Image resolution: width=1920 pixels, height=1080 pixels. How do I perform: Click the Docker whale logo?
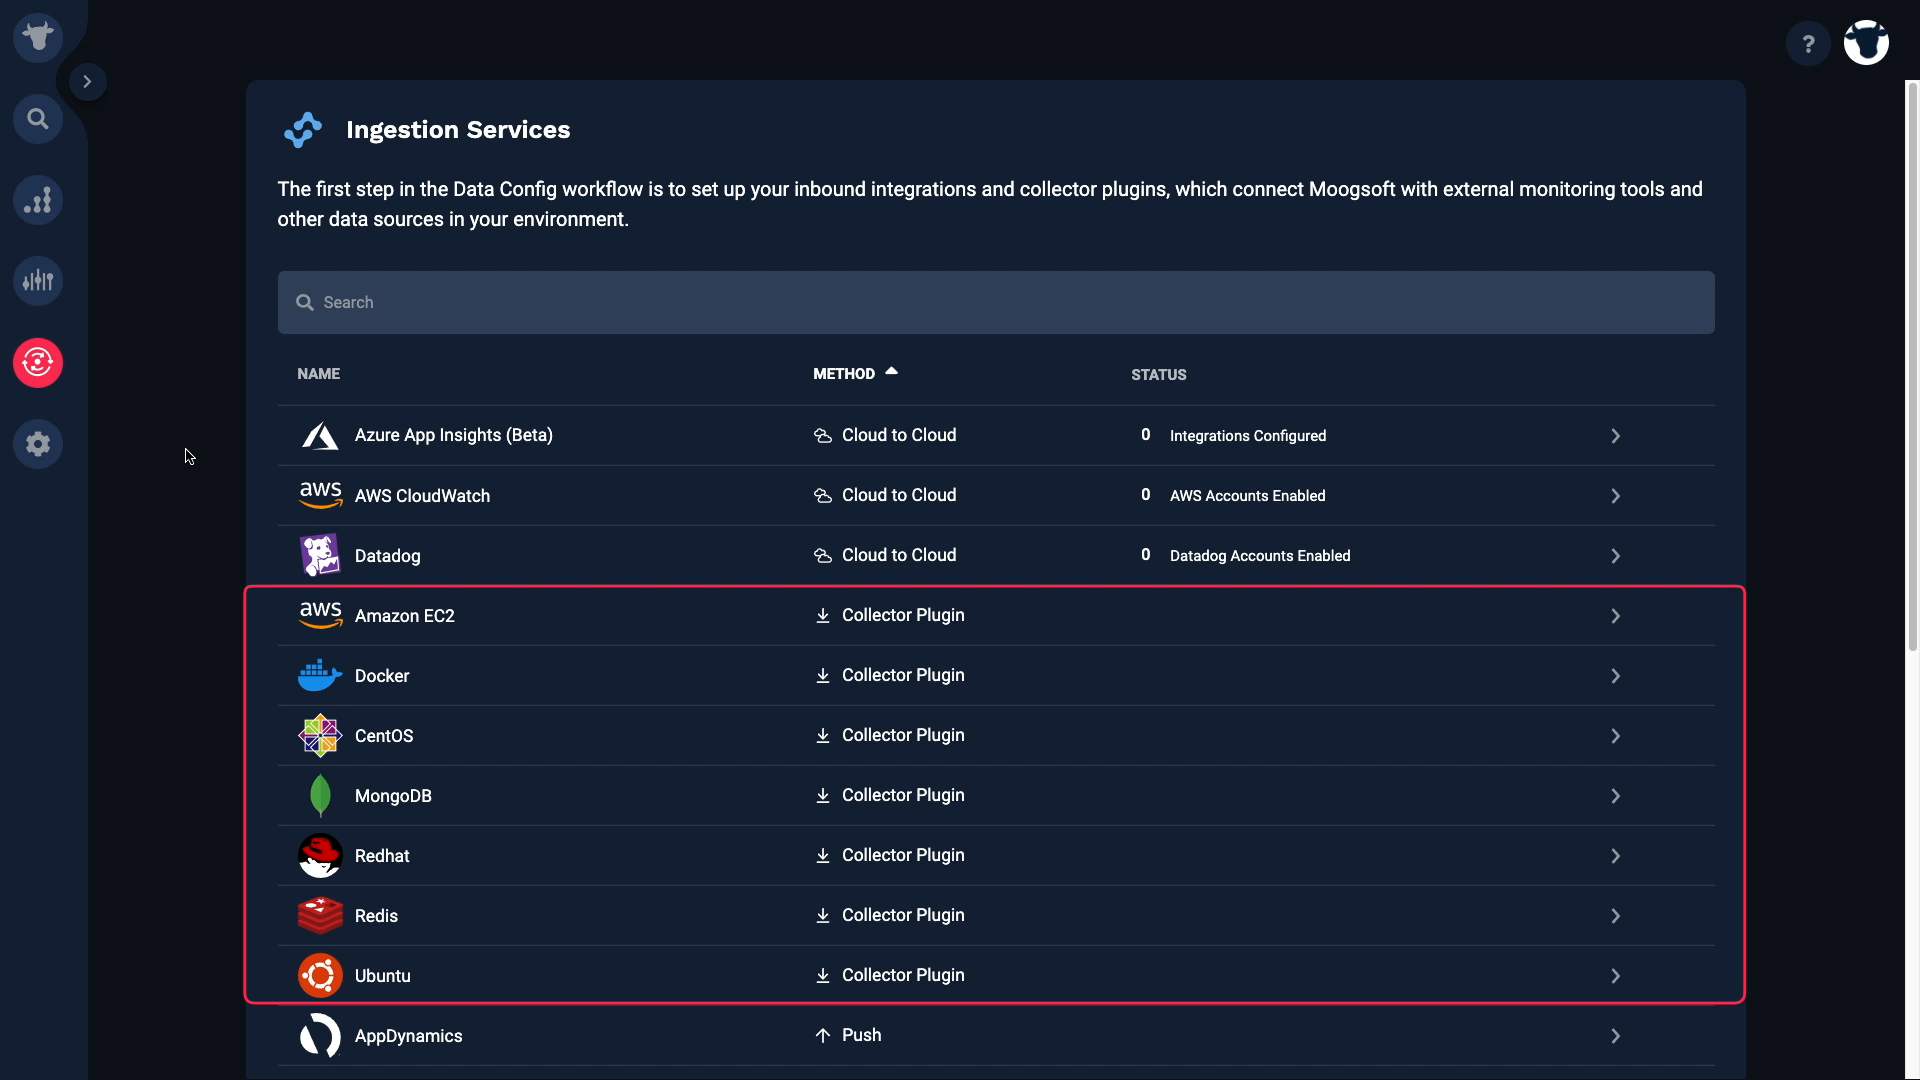point(320,676)
